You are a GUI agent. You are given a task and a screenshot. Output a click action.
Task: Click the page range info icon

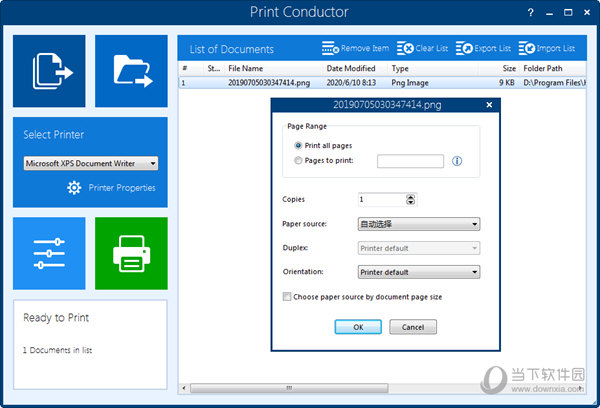tap(457, 161)
